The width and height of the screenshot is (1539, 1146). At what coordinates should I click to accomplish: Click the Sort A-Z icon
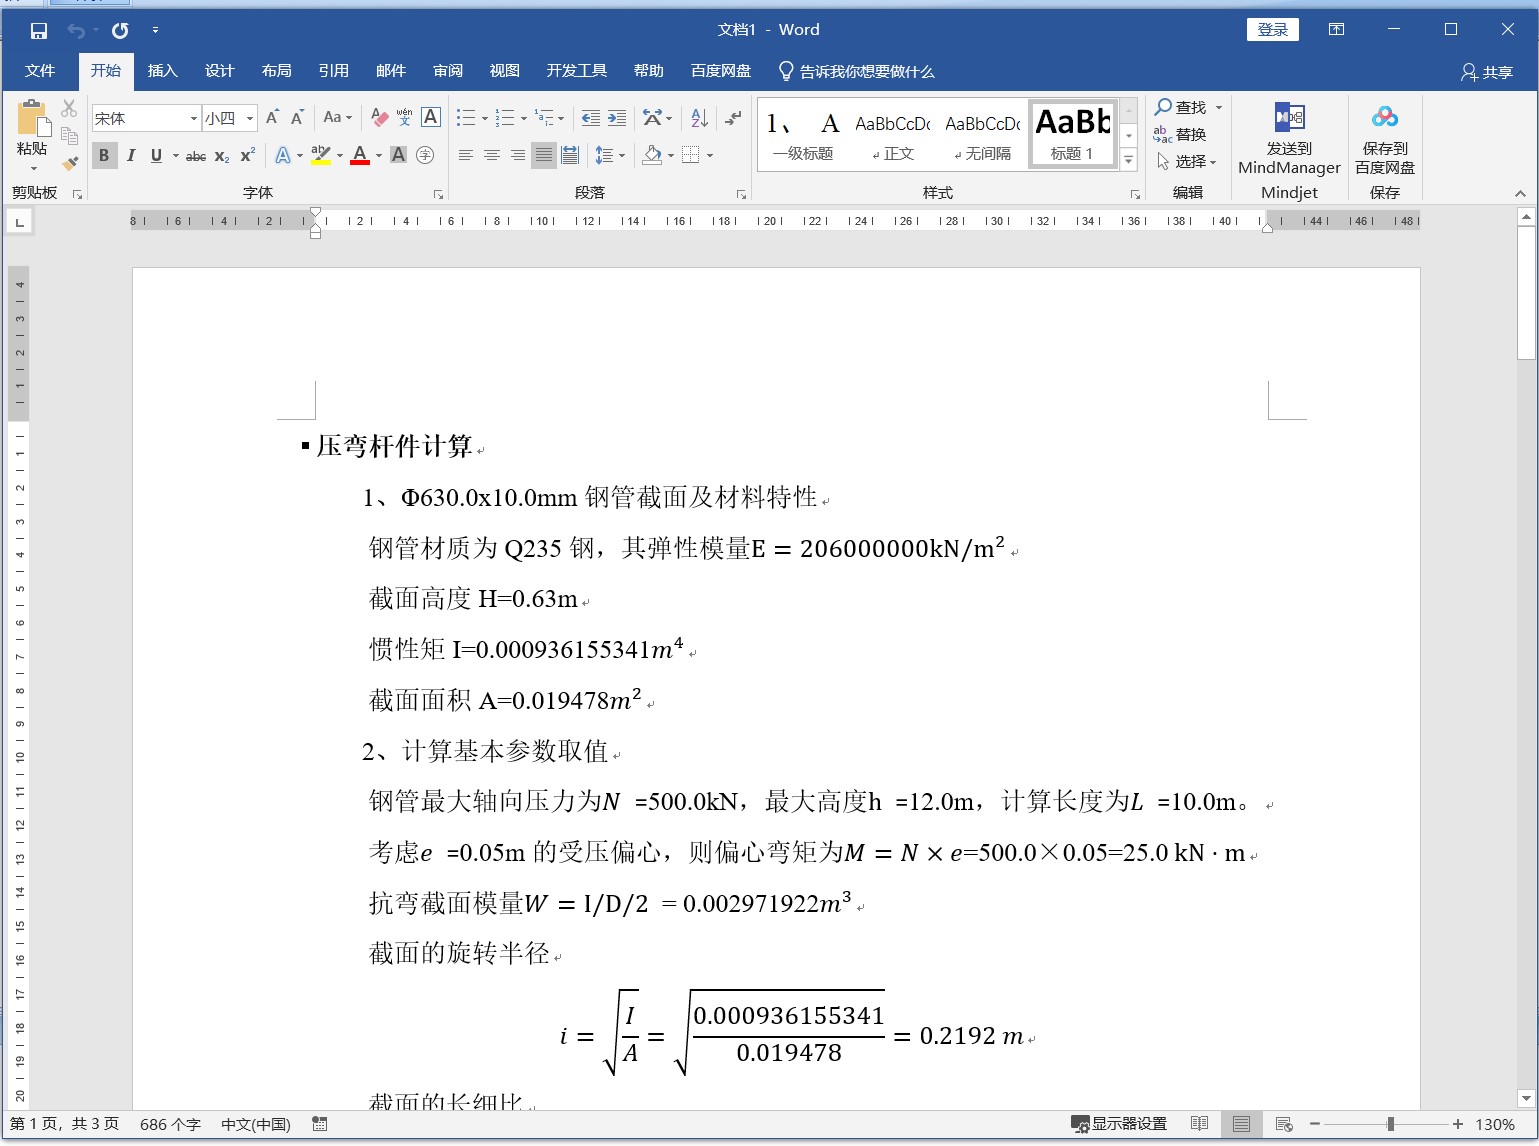699,118
